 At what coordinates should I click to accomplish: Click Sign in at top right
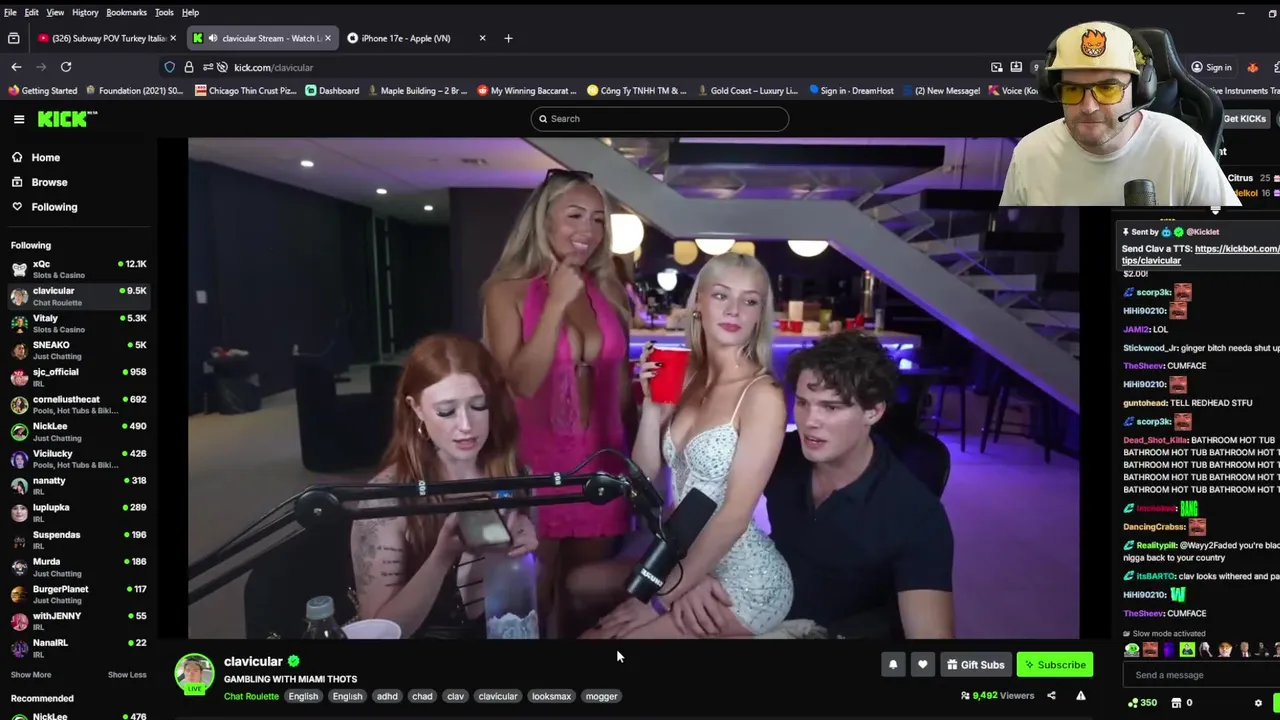pyautogui.click(x=1210, y=67)
